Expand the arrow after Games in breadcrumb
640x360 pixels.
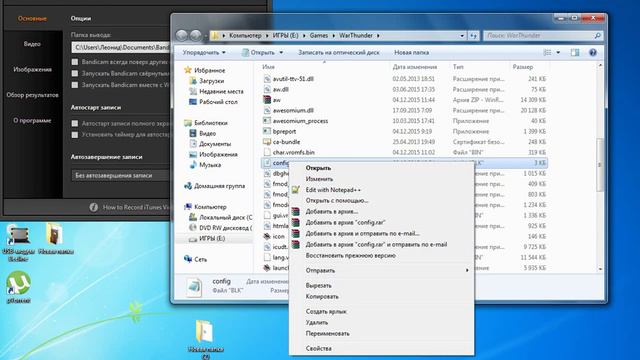[333, 36]
